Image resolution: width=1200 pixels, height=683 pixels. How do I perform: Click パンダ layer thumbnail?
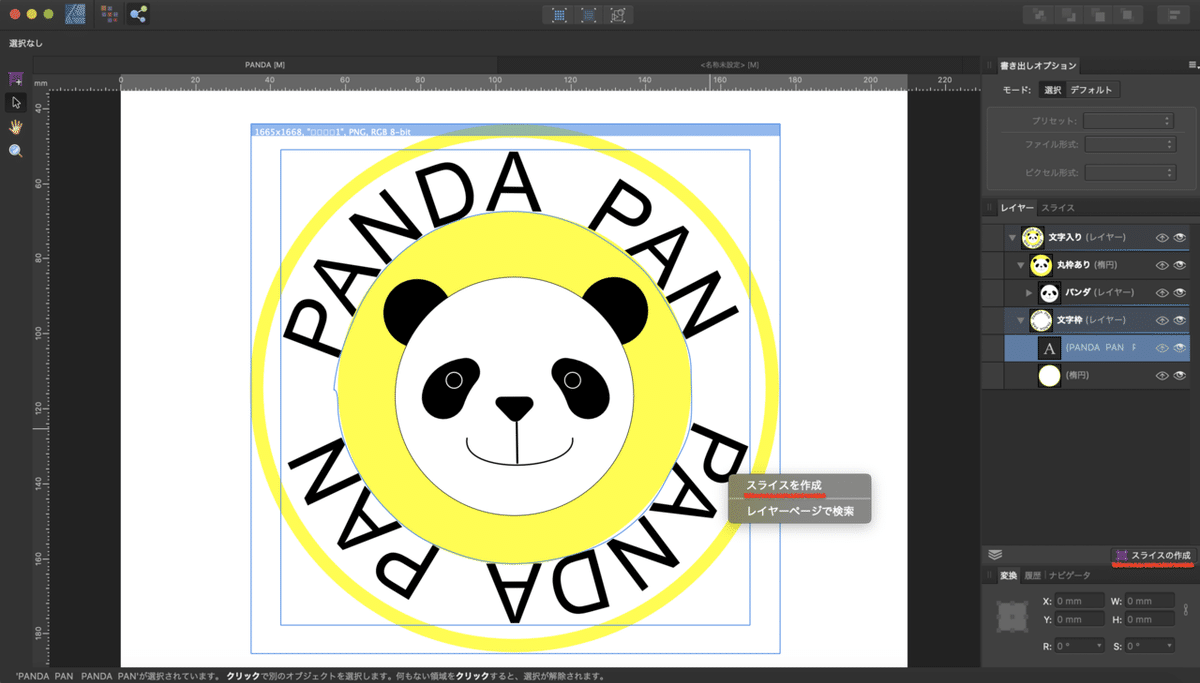[x=1049, y=293]
